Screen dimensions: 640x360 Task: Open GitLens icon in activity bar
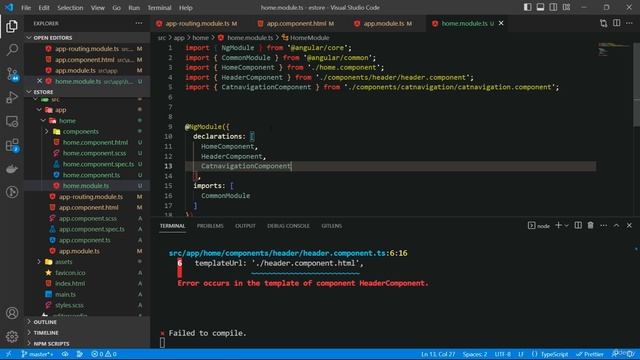pyautogui.click(x=12, y=192)
